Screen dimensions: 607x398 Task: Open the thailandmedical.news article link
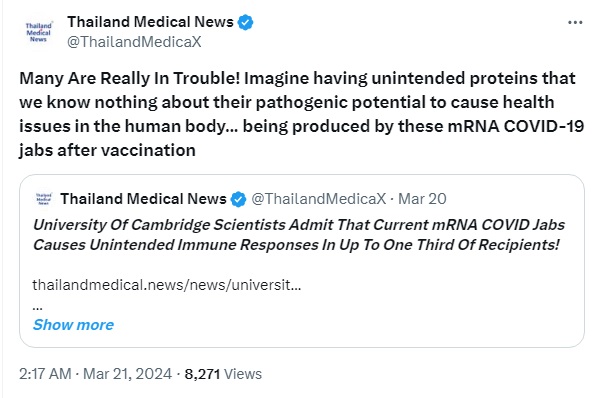[x=167, y=285]
